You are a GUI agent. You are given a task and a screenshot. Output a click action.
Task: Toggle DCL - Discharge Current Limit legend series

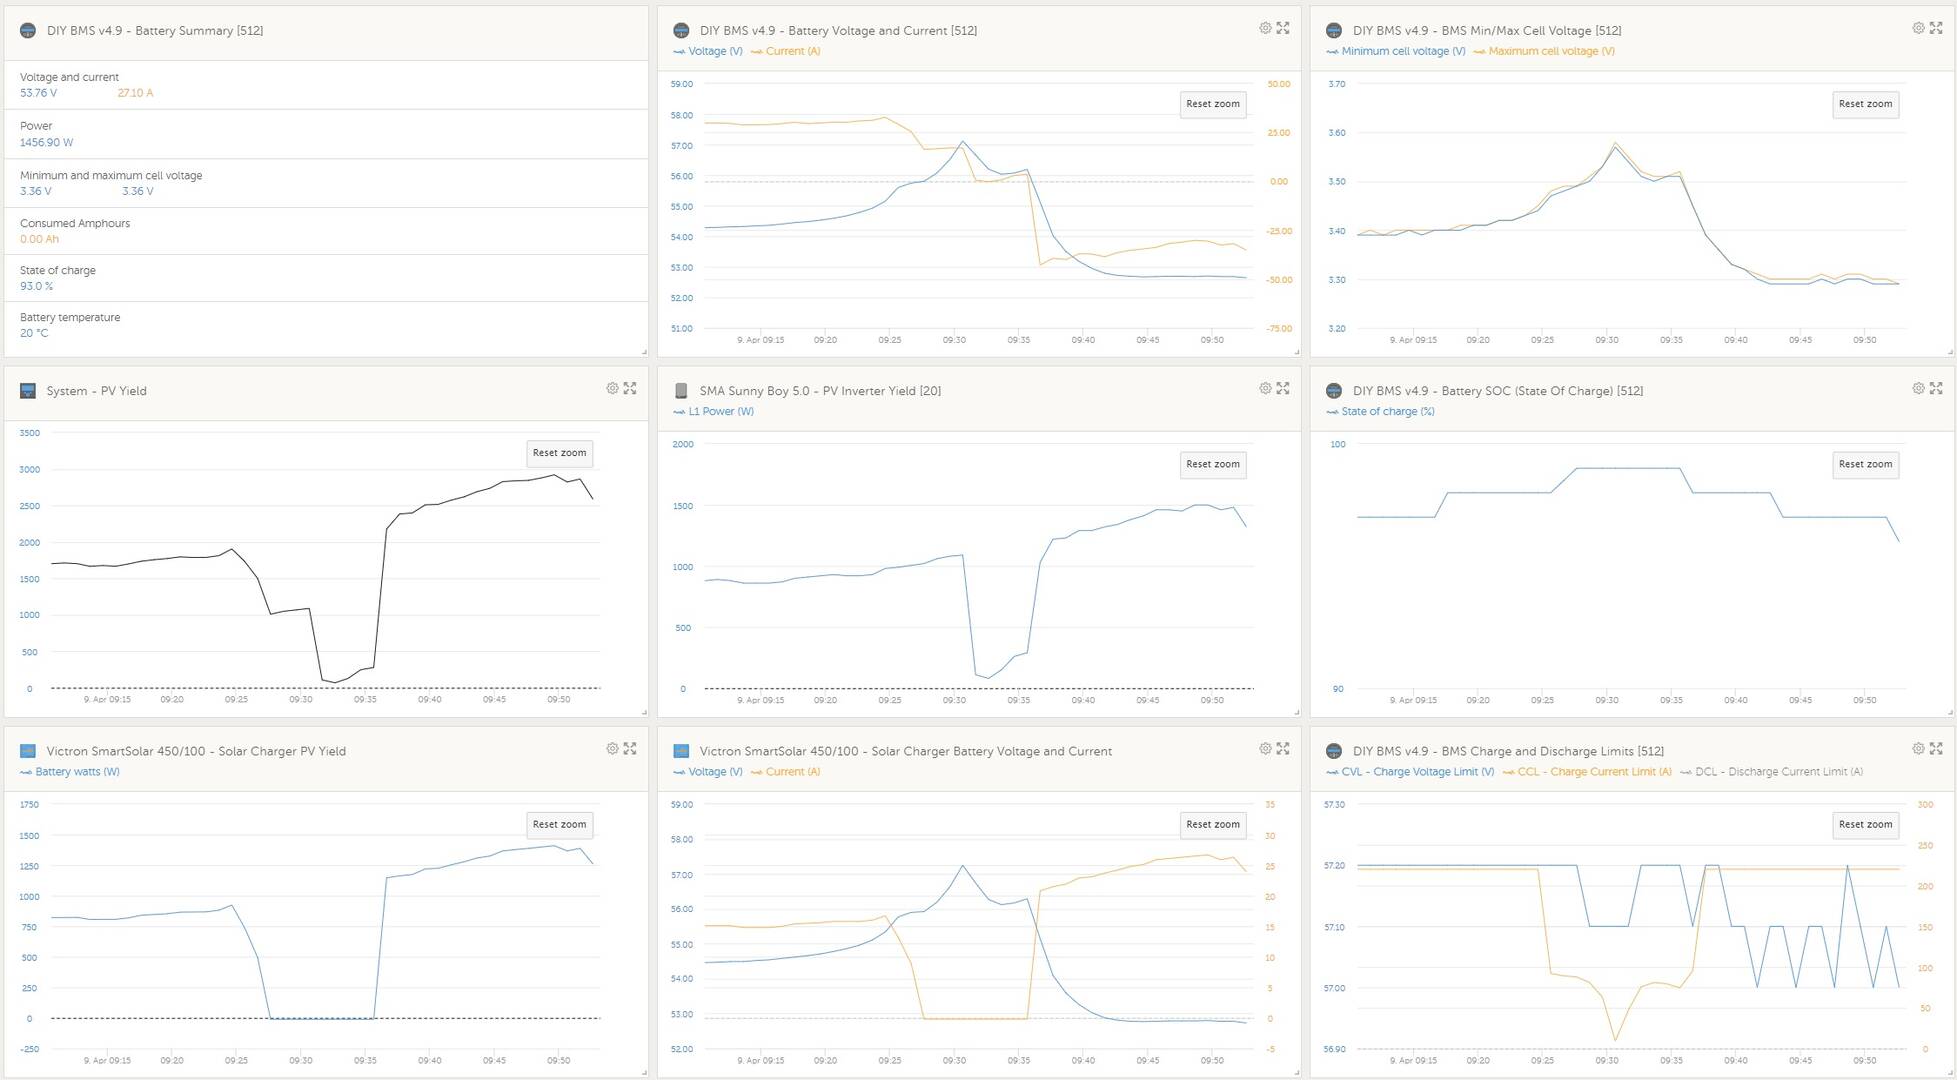[x=1772, y=772]
